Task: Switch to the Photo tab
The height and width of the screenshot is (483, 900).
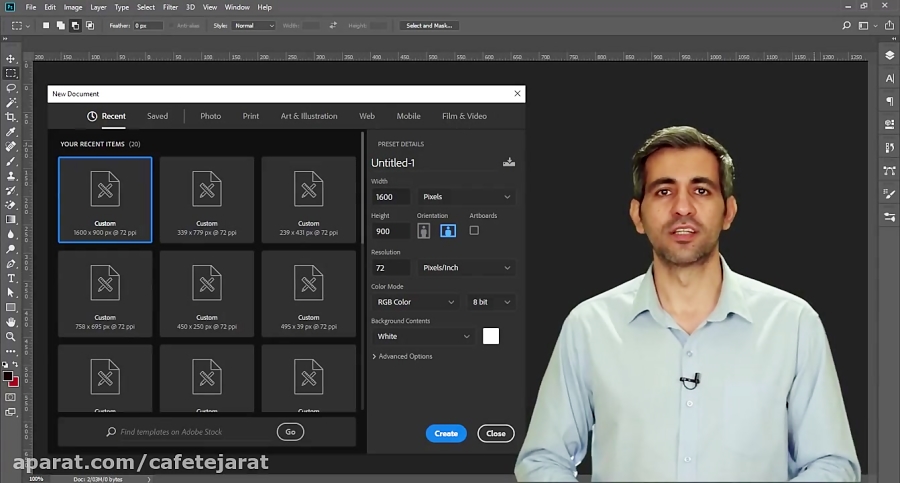Action: coord(210,116)
